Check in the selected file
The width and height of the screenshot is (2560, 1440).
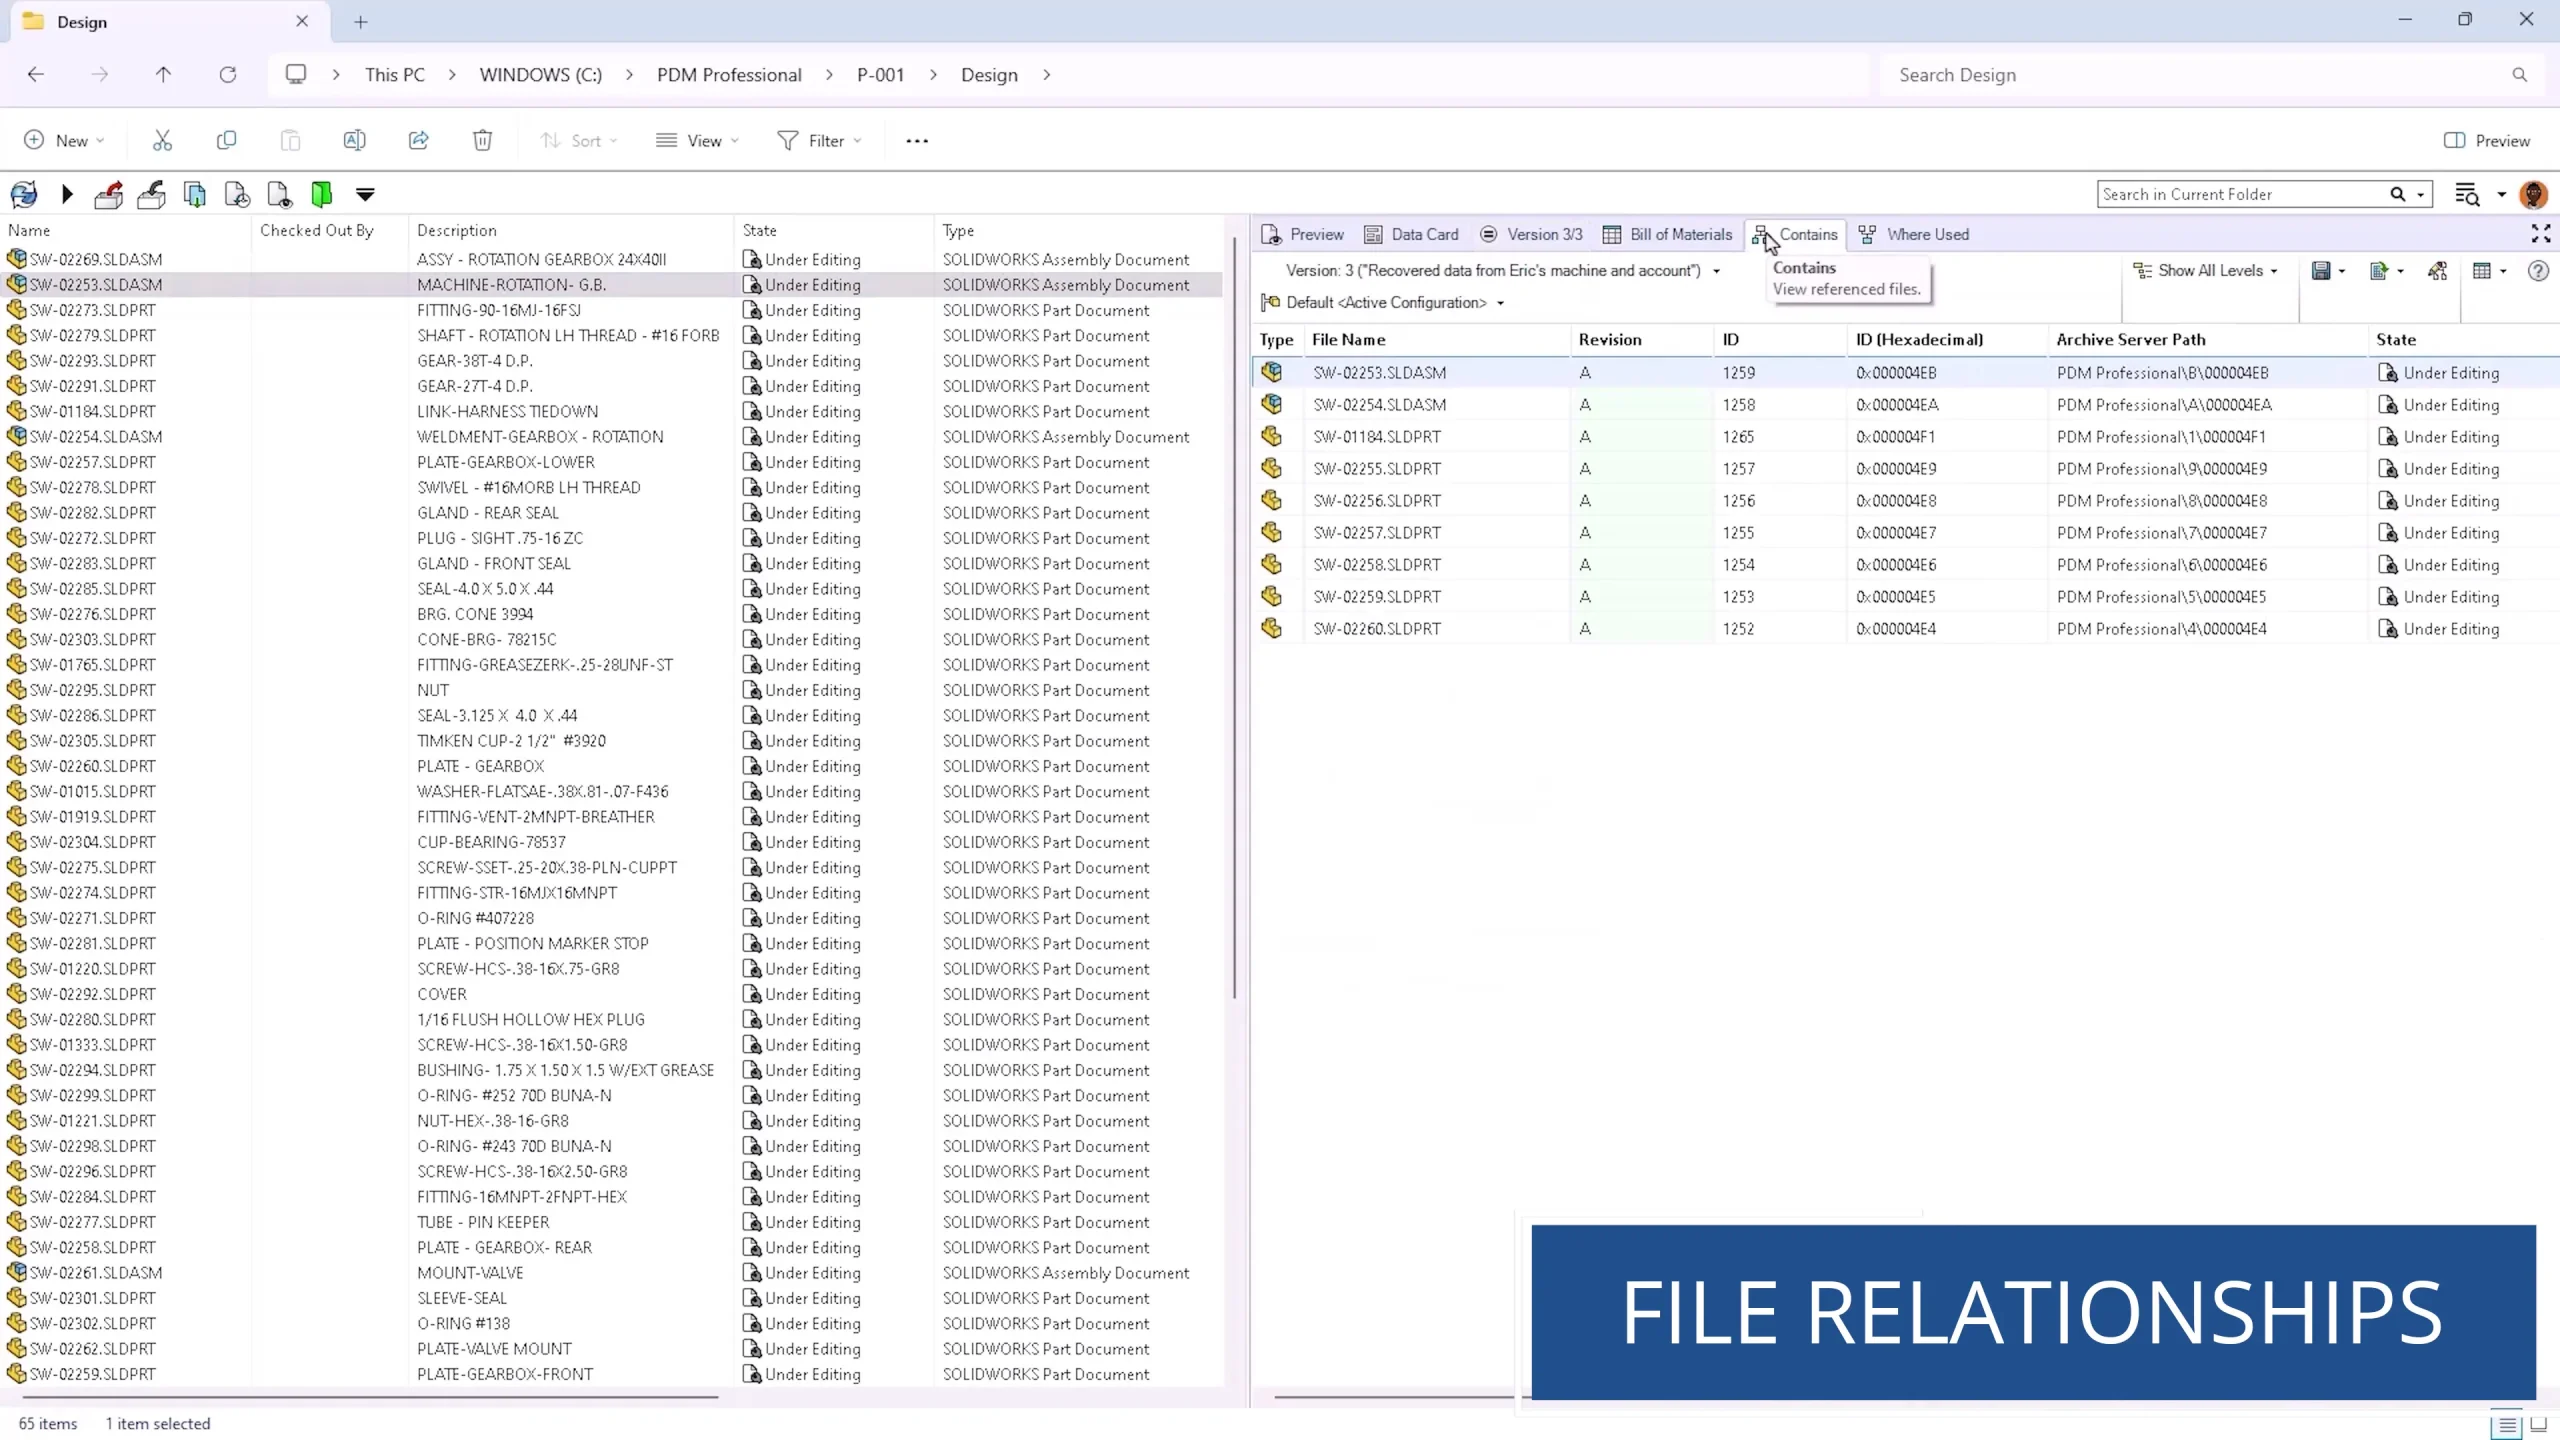pos(152,194)
